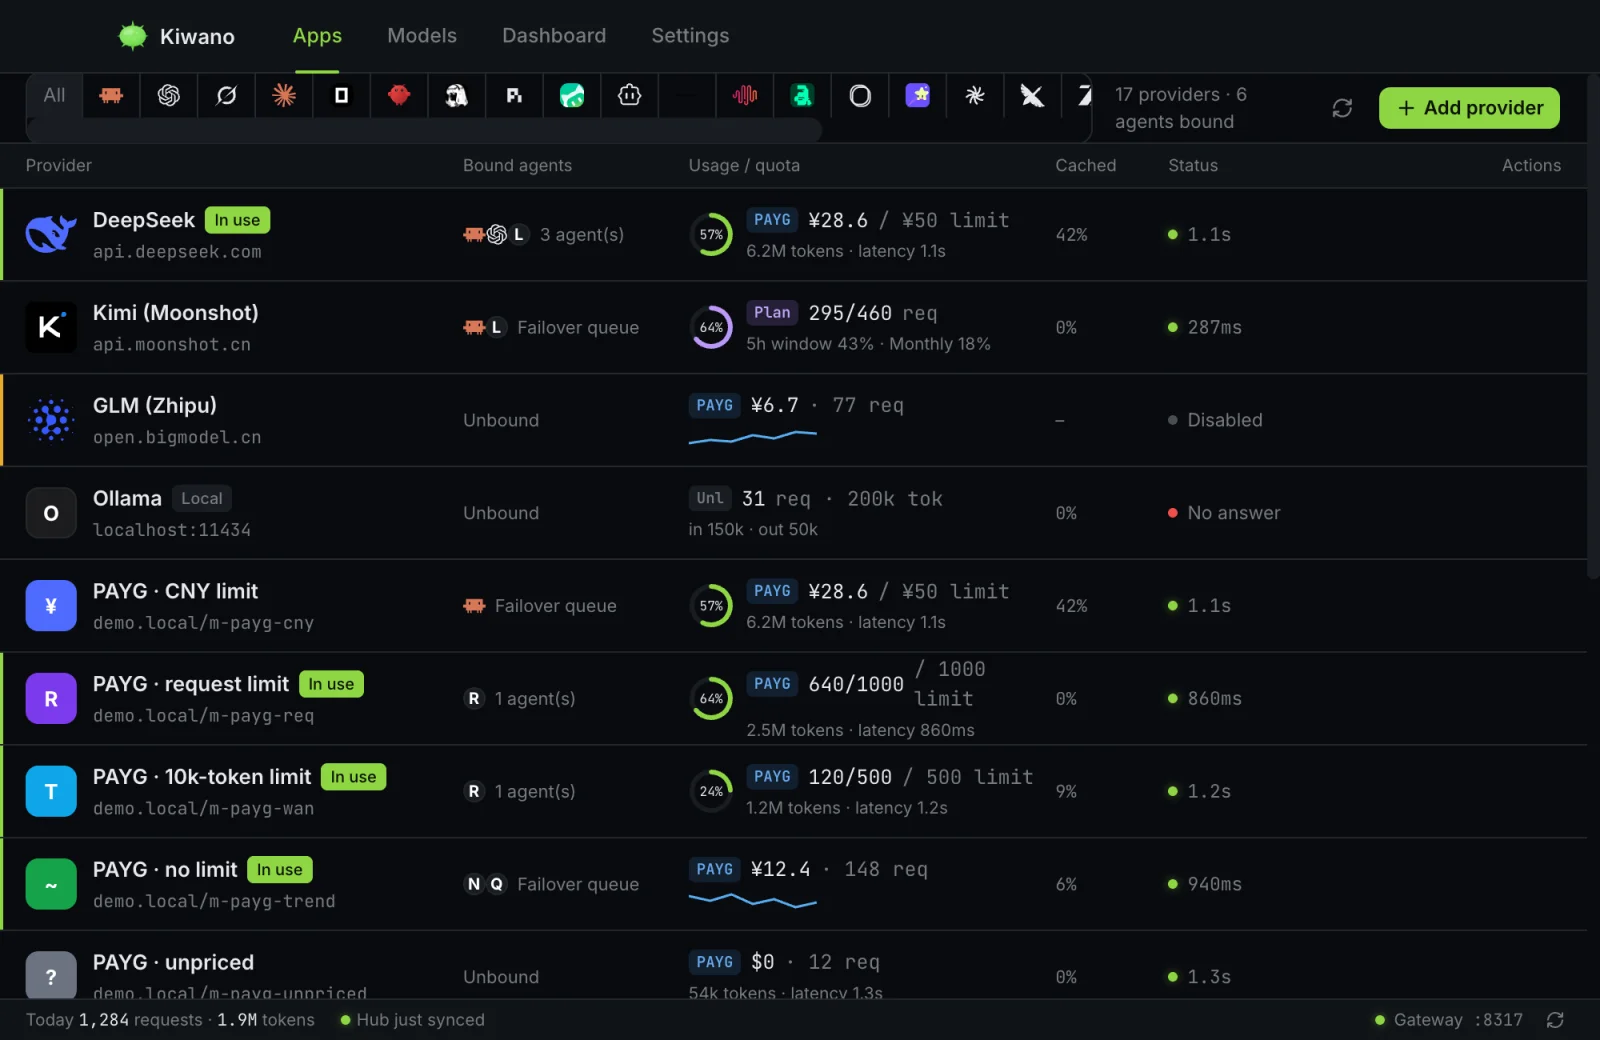
Task: Click the gray question-mark avatar for unpriced
Action: tap(51, 975)
